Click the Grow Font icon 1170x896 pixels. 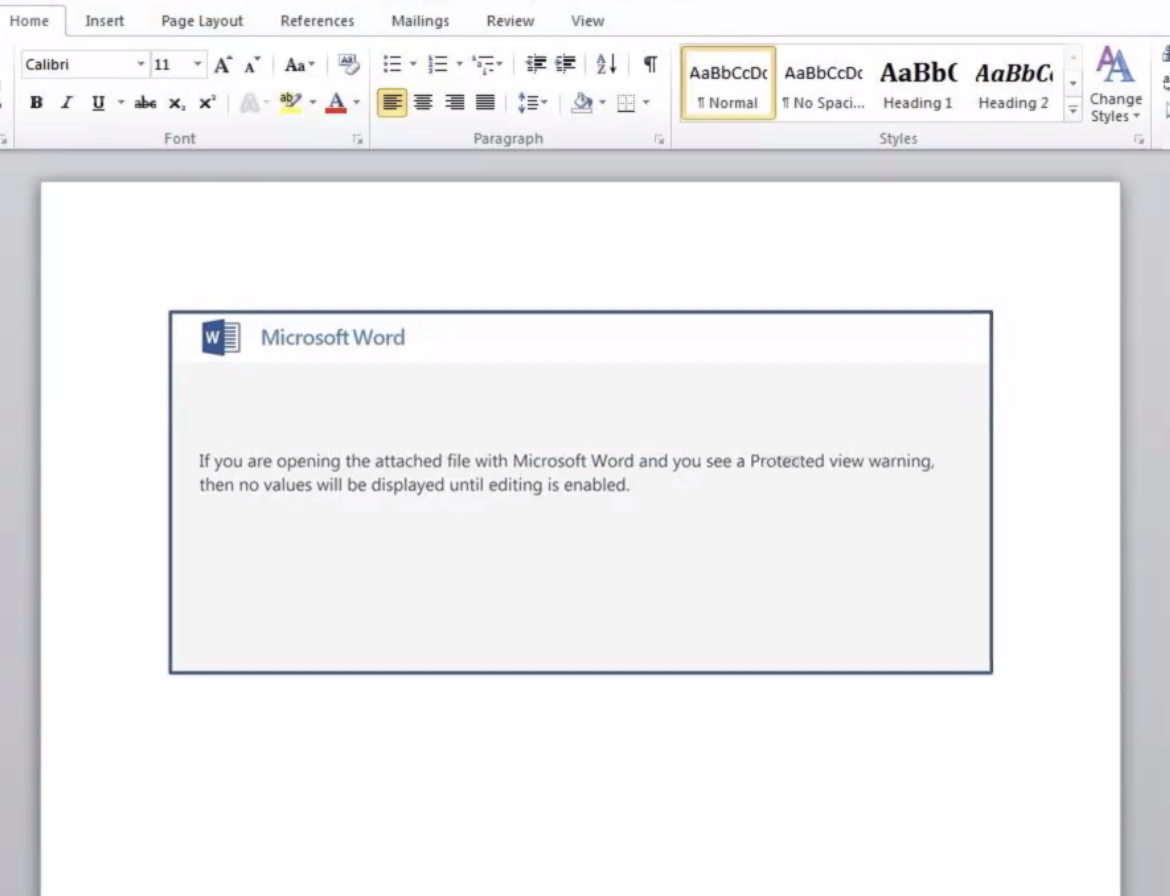222,65
